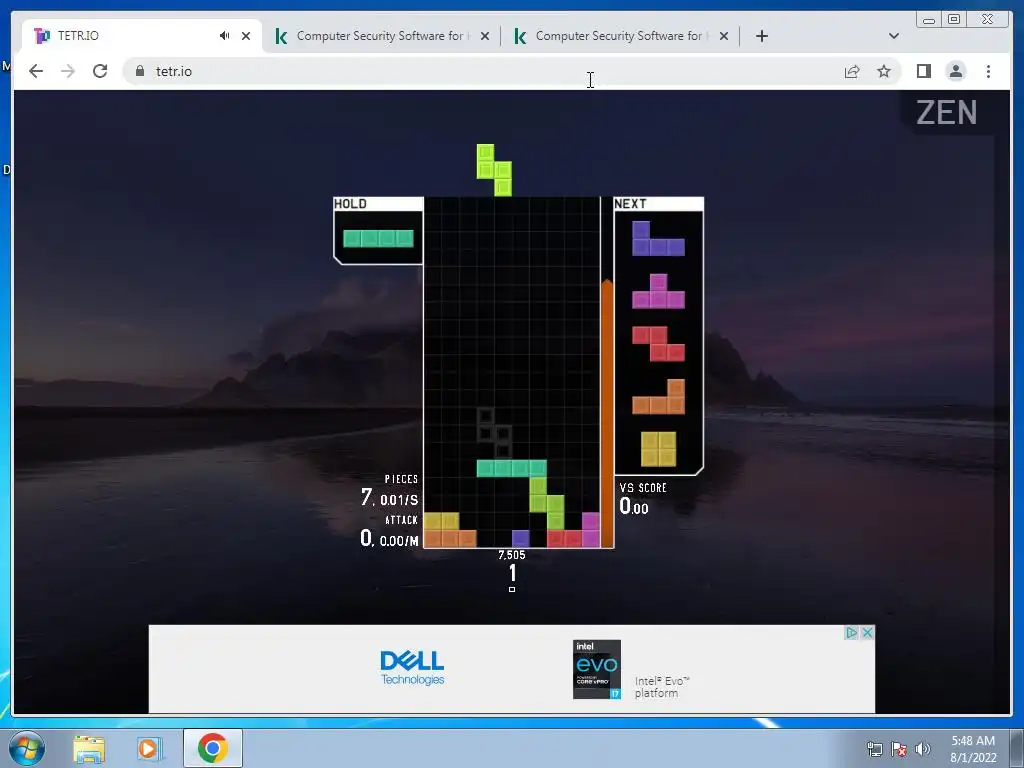The image size is (1024, 768).
Task: Bookmark this page with star icon
Action: tap(884, 71)
